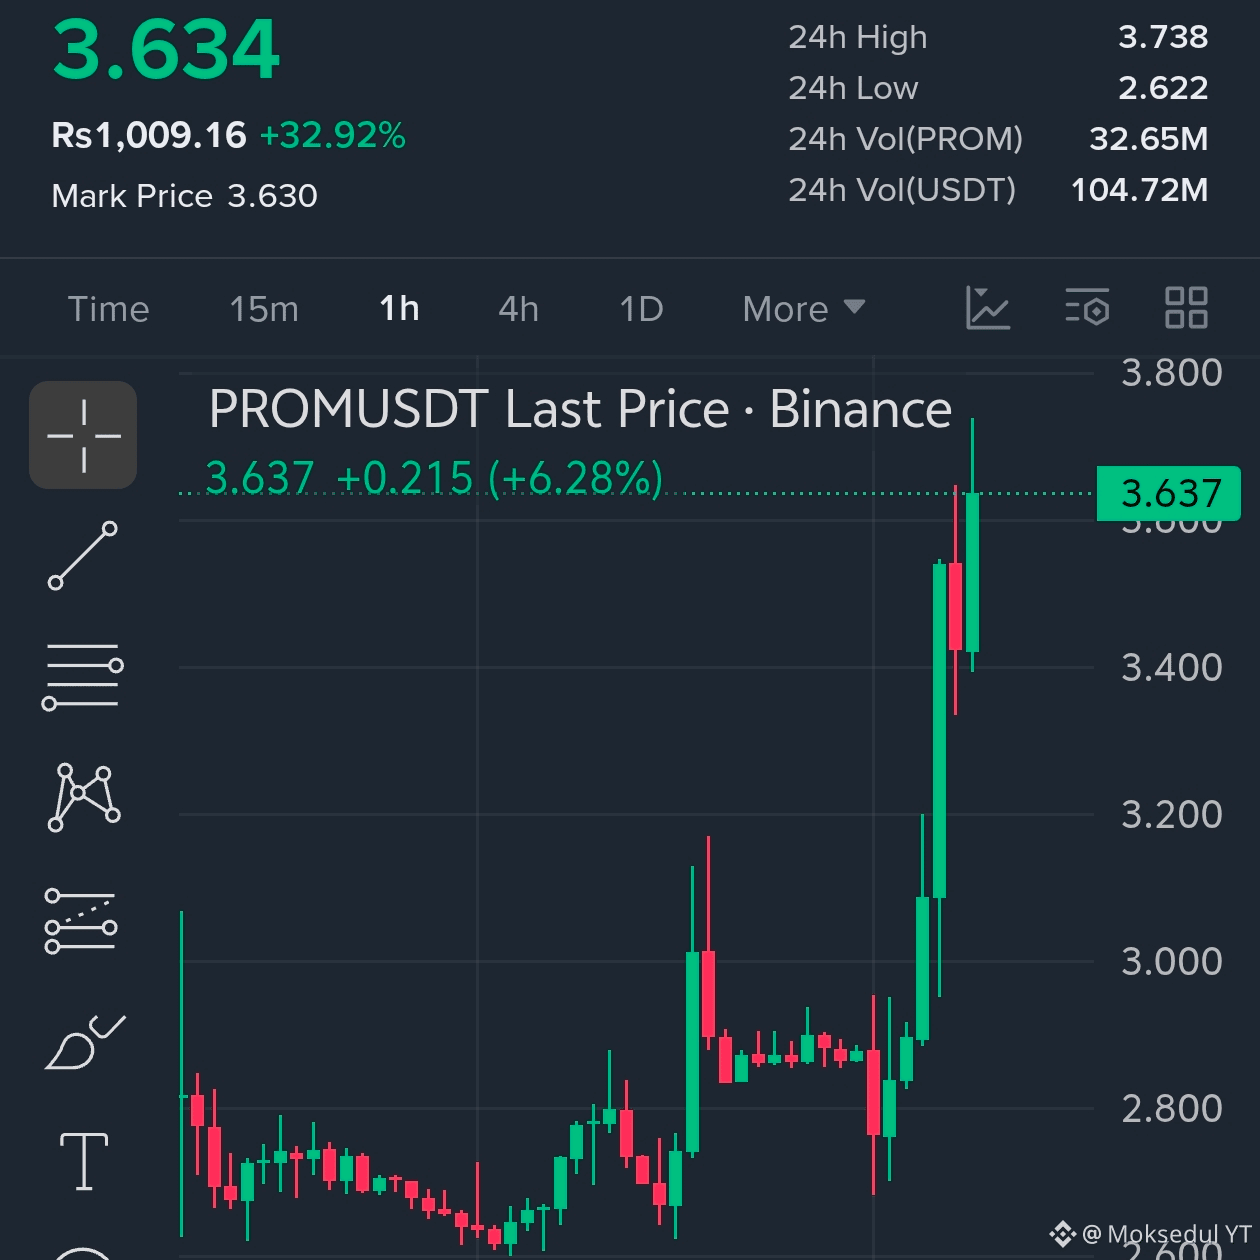
Task: Open chart display settings icon
Action: tap(1087, 308)
